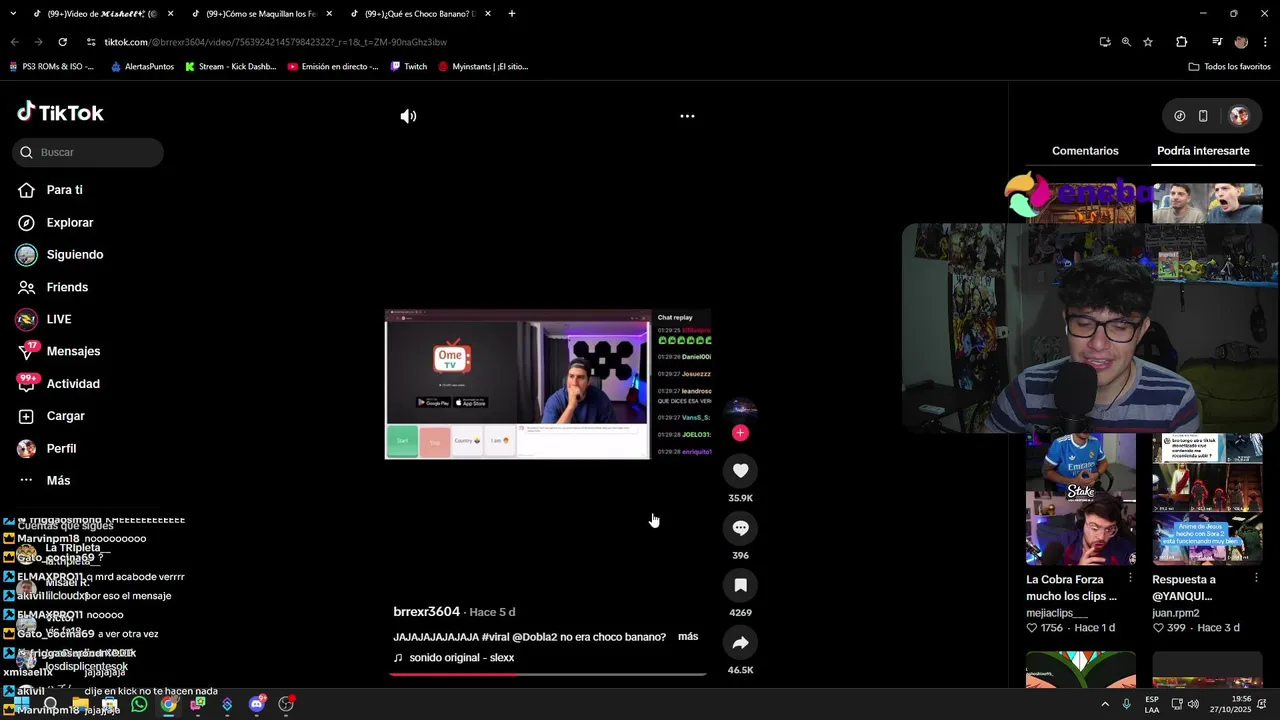This screenshot has height=720, width=1280.
Task: Open Mensajes inbox
Action: tap(73, 351)
